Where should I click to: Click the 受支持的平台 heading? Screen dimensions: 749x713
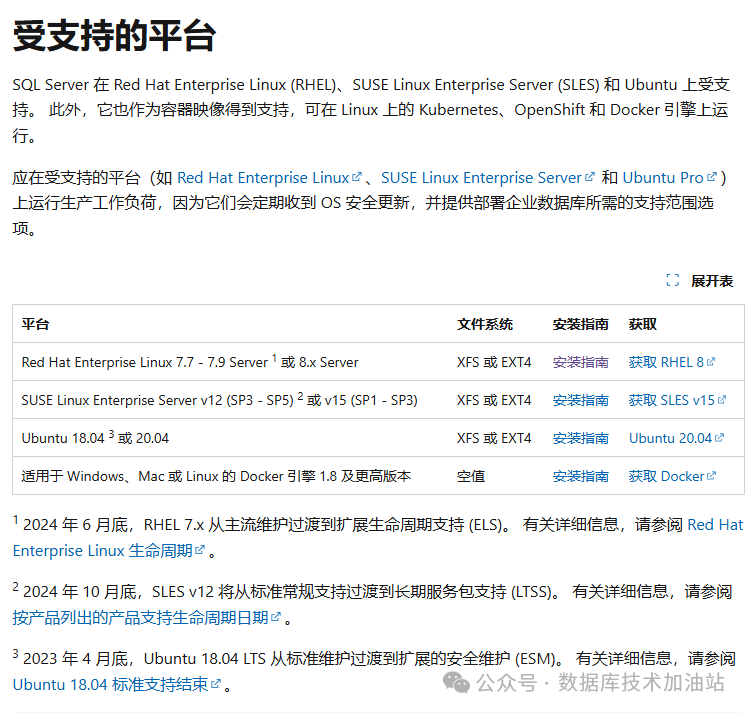pyautogui.click(x=114, y=36)
